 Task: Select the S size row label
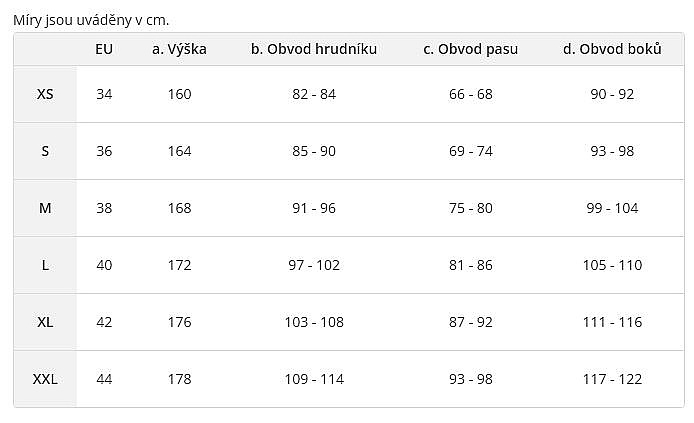coord(45,151)
